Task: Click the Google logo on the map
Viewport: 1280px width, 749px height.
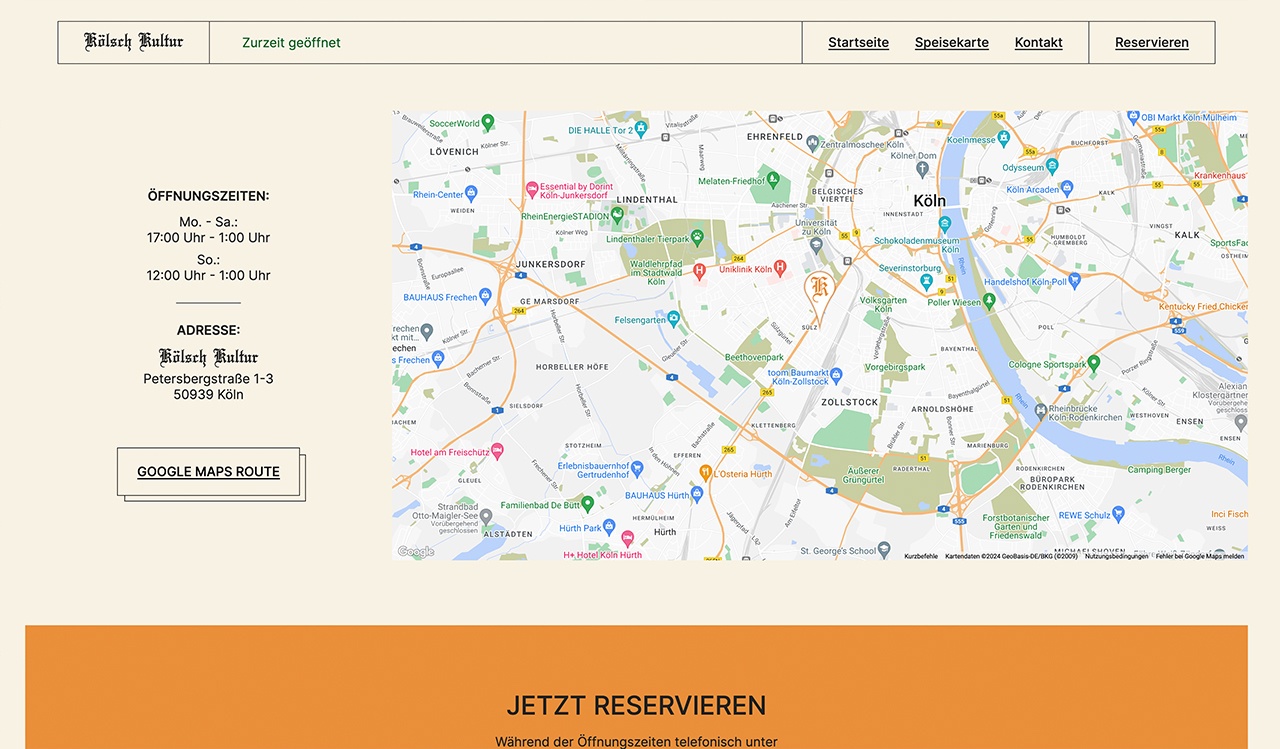Action: (x=415, y=551)
